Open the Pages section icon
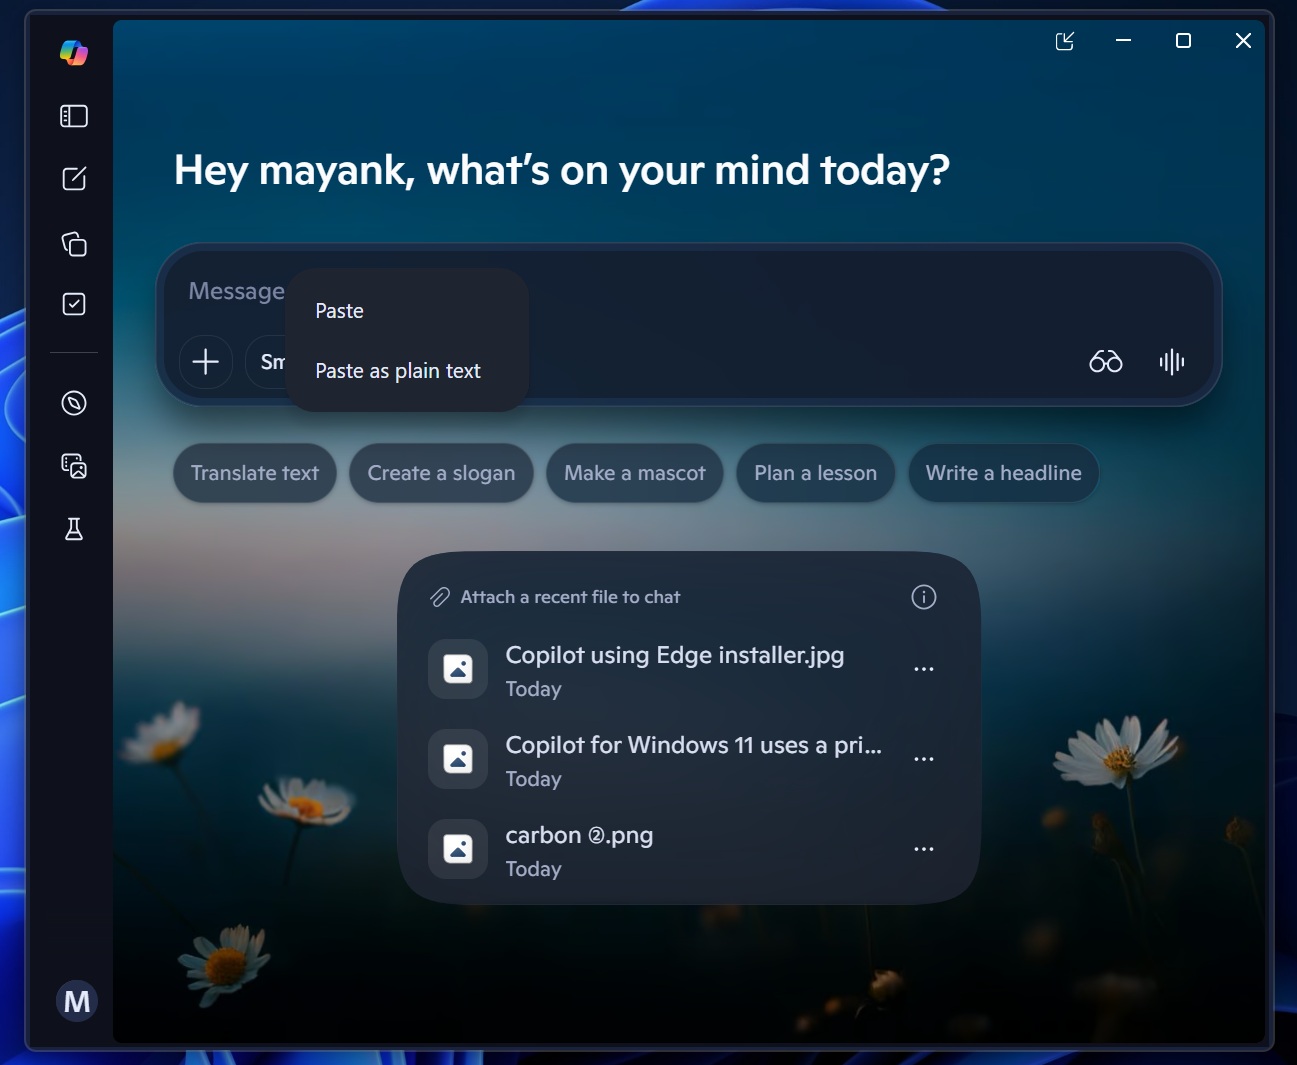Image resolution: width=1297 pixels, height=1065 pixels. click(x=73, y=243)
